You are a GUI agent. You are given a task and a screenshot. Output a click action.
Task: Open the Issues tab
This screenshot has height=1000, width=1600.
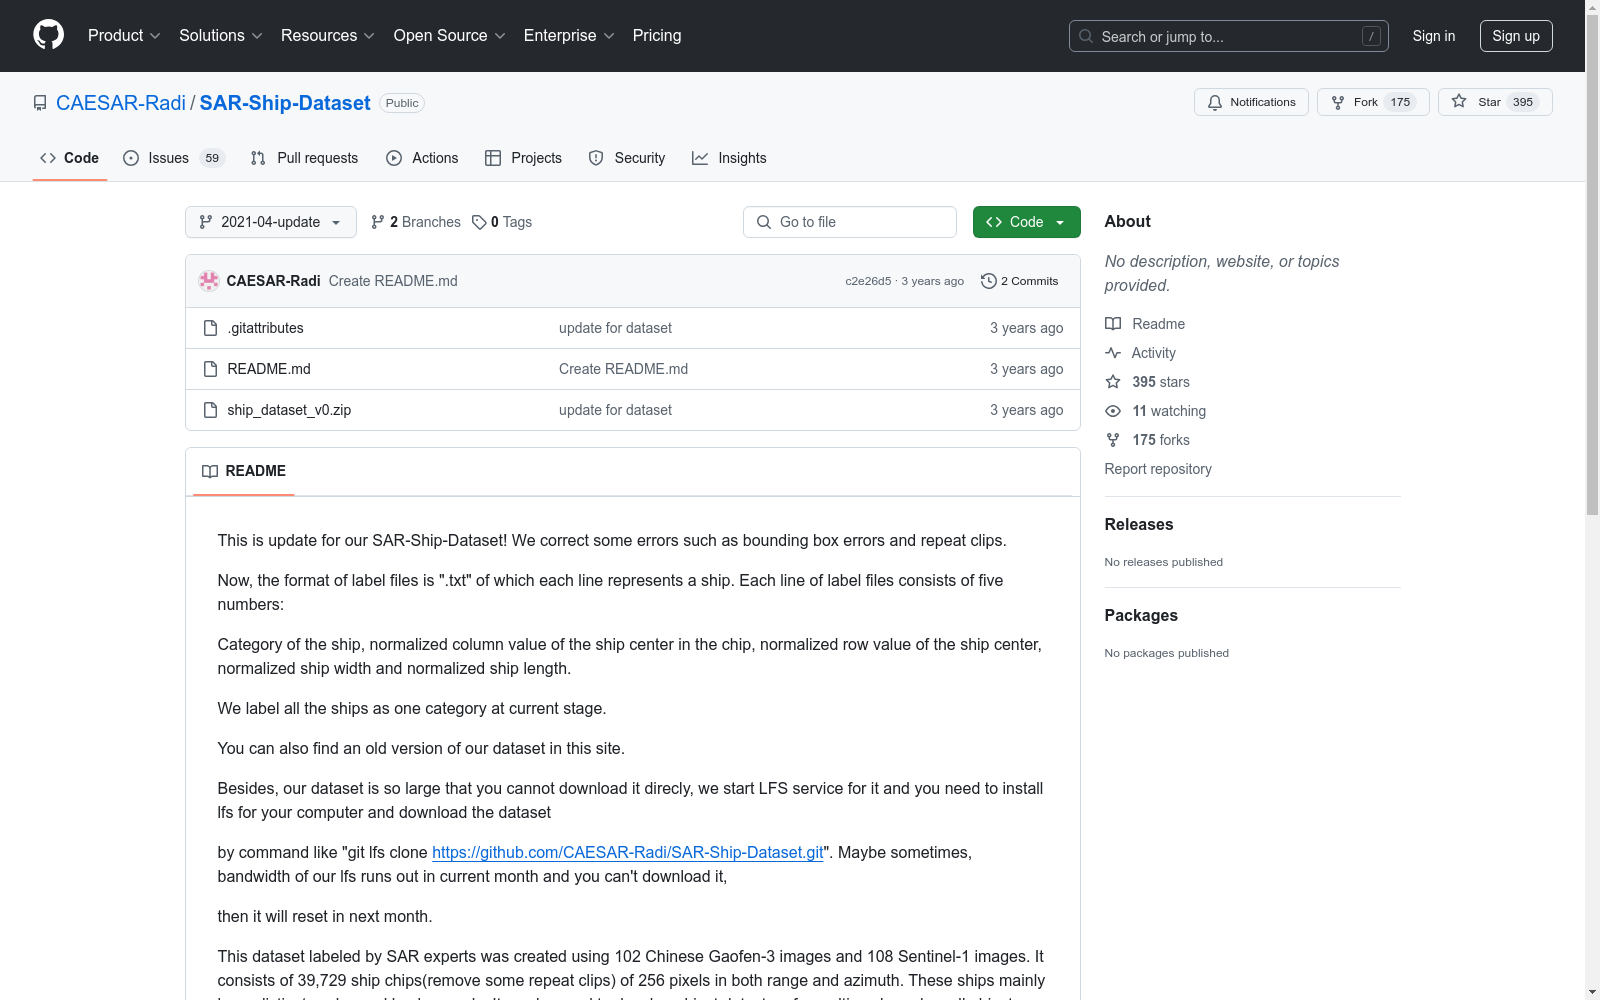[174, 158]
